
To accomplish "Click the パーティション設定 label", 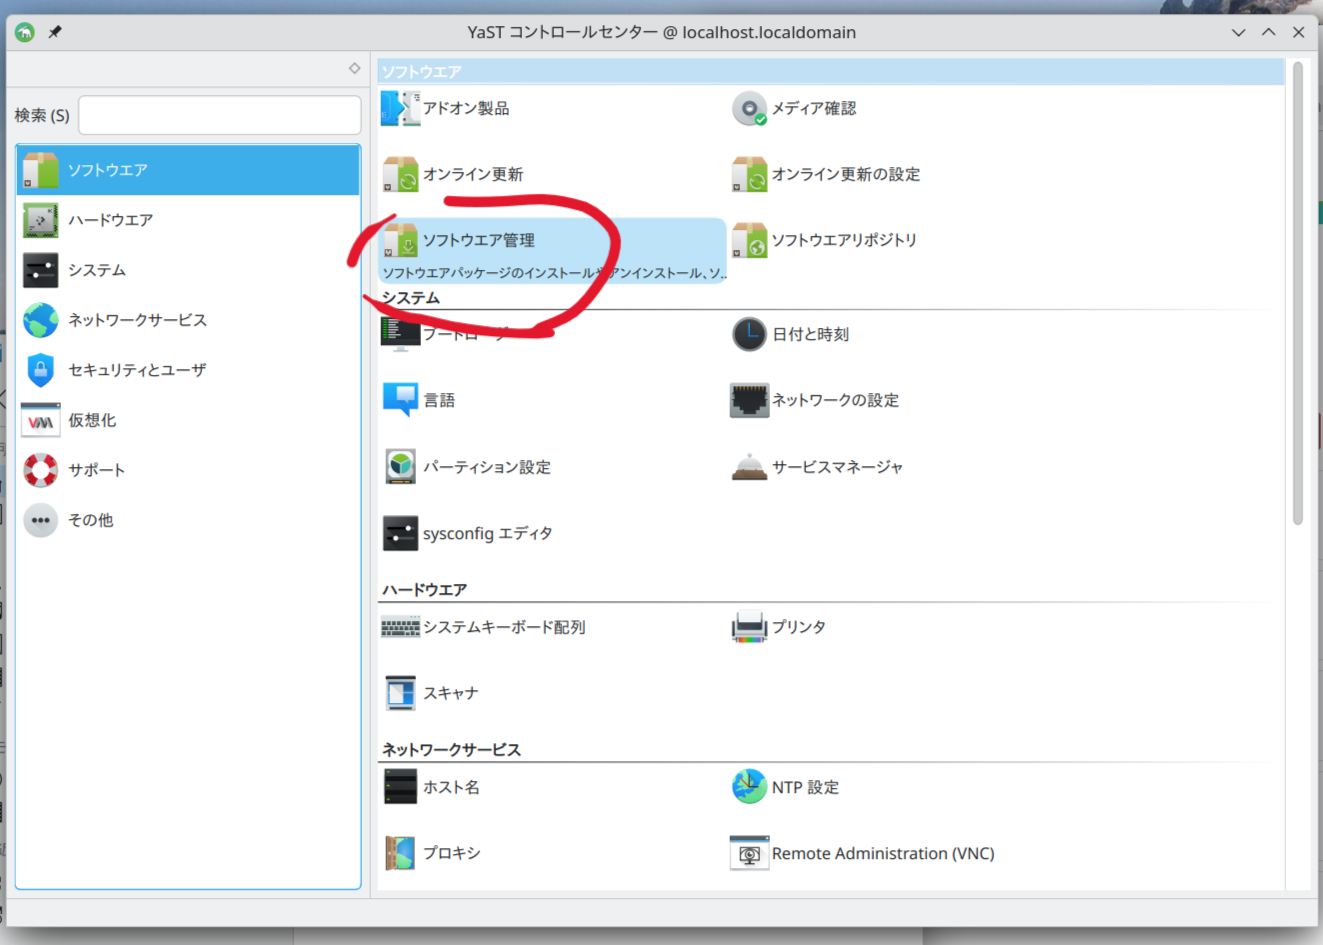I will pyautogui.click(x=487, y=467).
